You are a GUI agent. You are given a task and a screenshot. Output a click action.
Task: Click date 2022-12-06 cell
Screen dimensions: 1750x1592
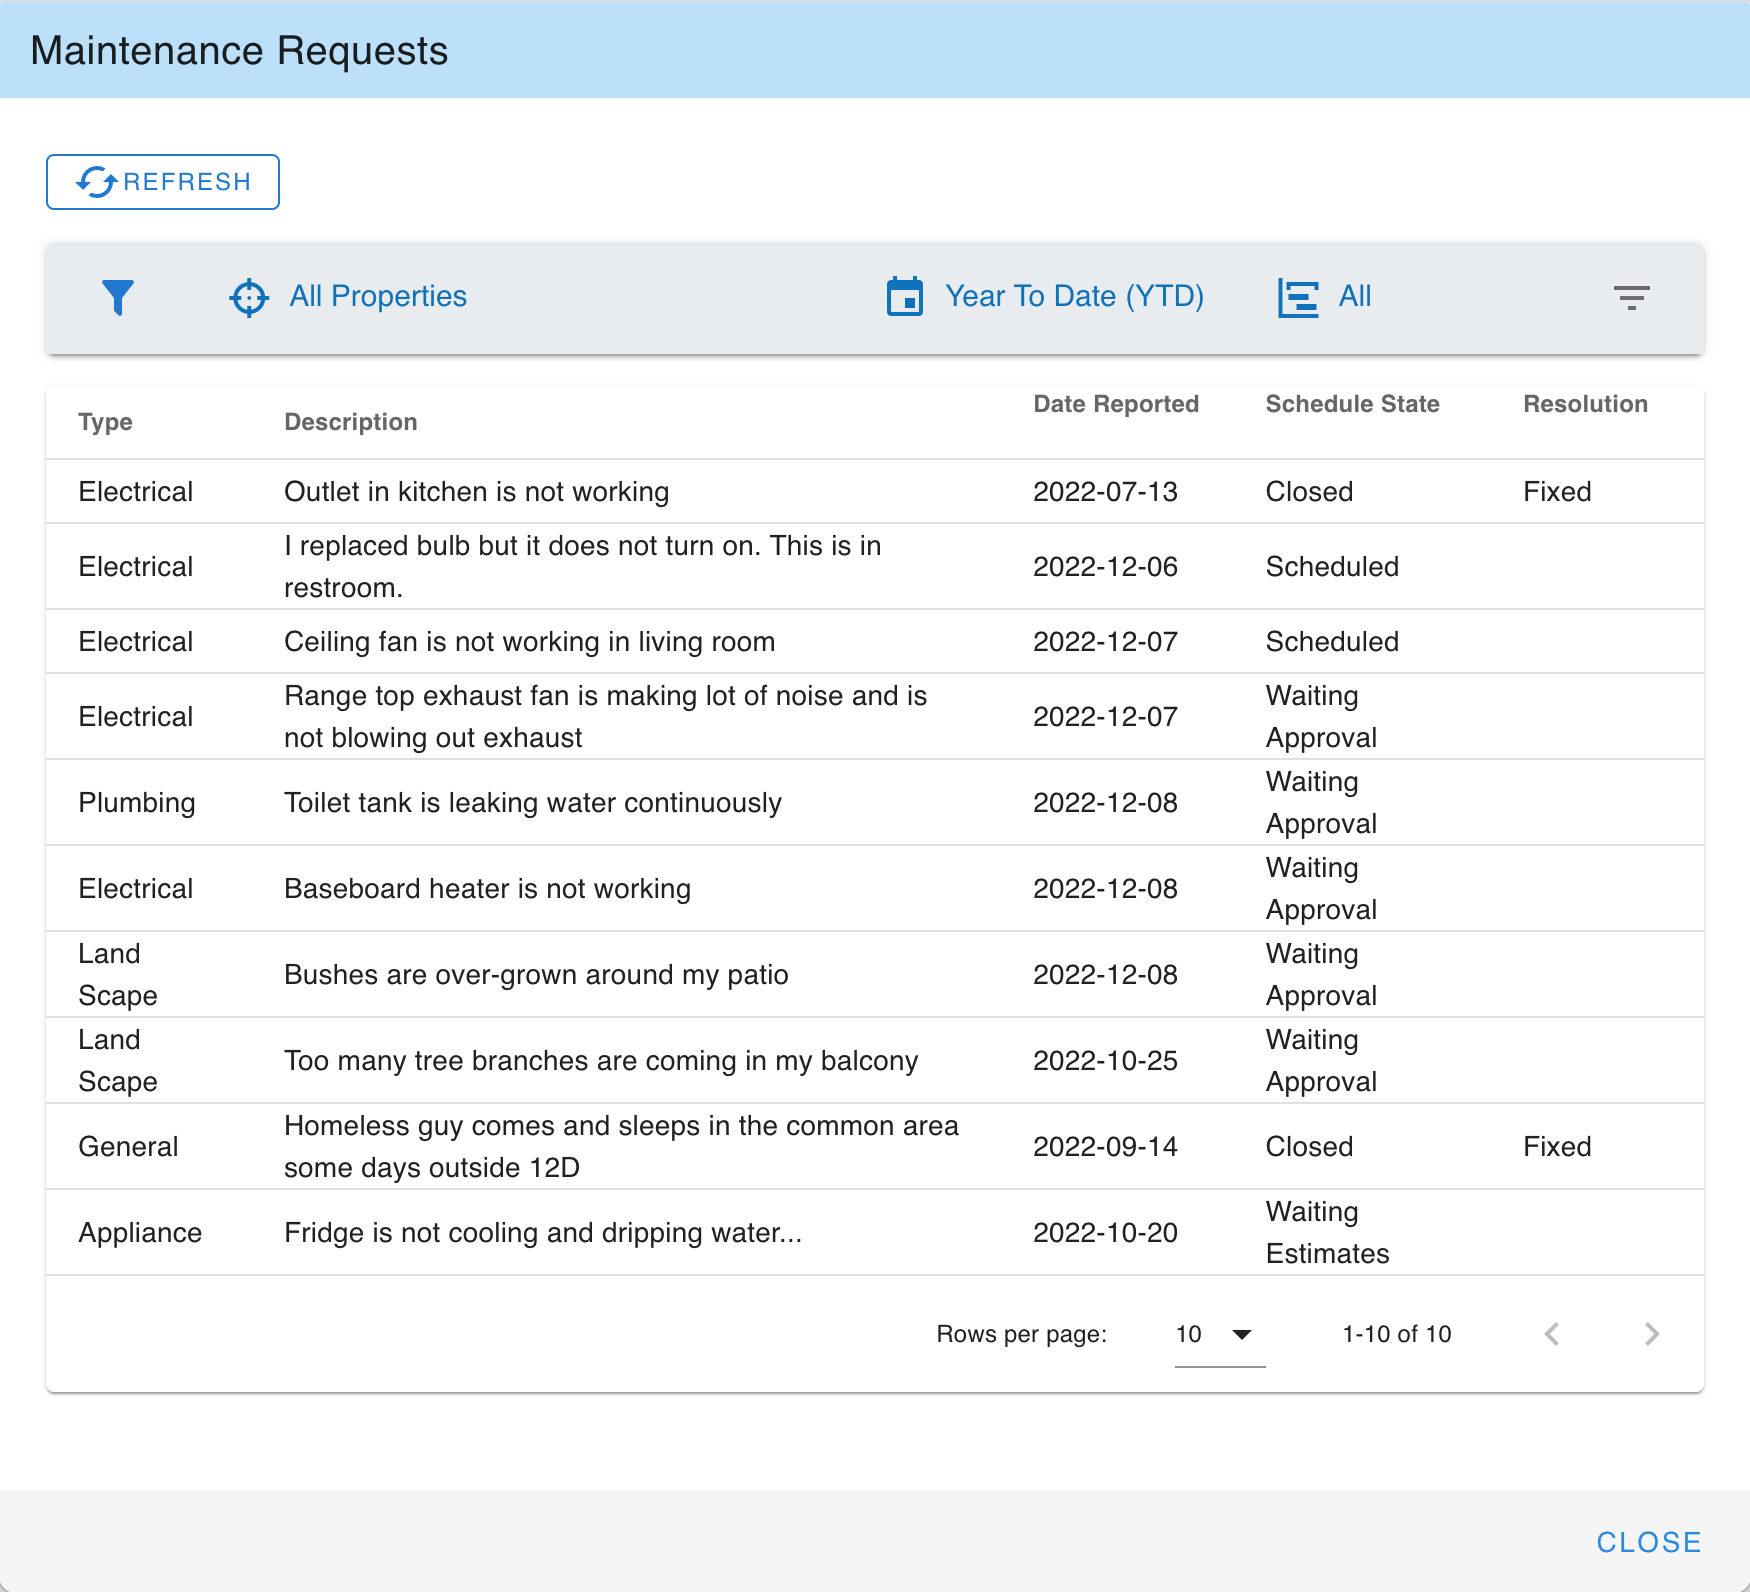coord(1105,567)
